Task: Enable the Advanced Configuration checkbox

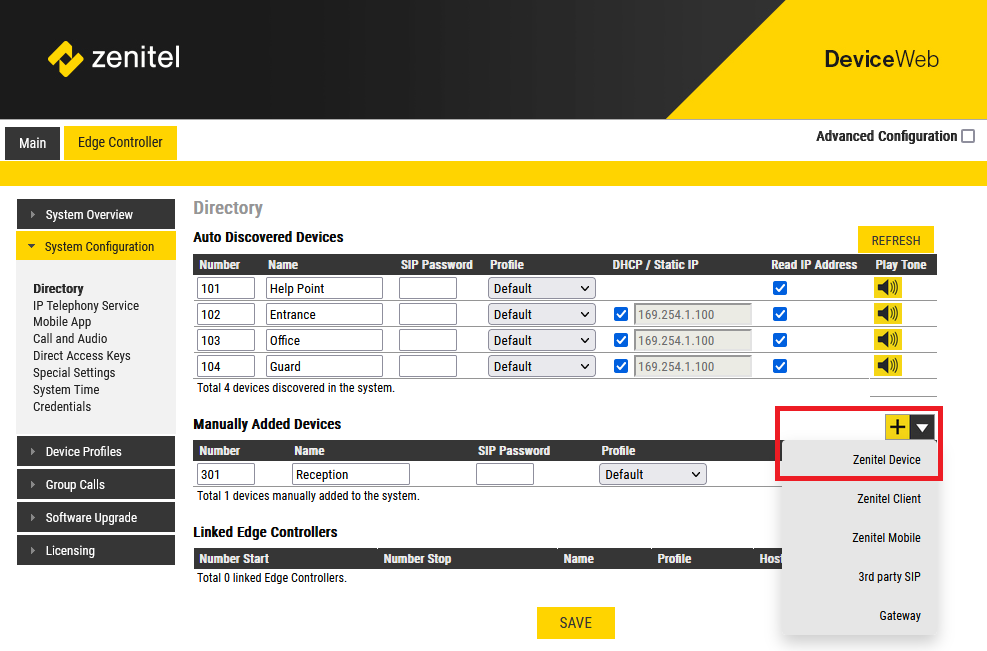Action: click(967, 136)
